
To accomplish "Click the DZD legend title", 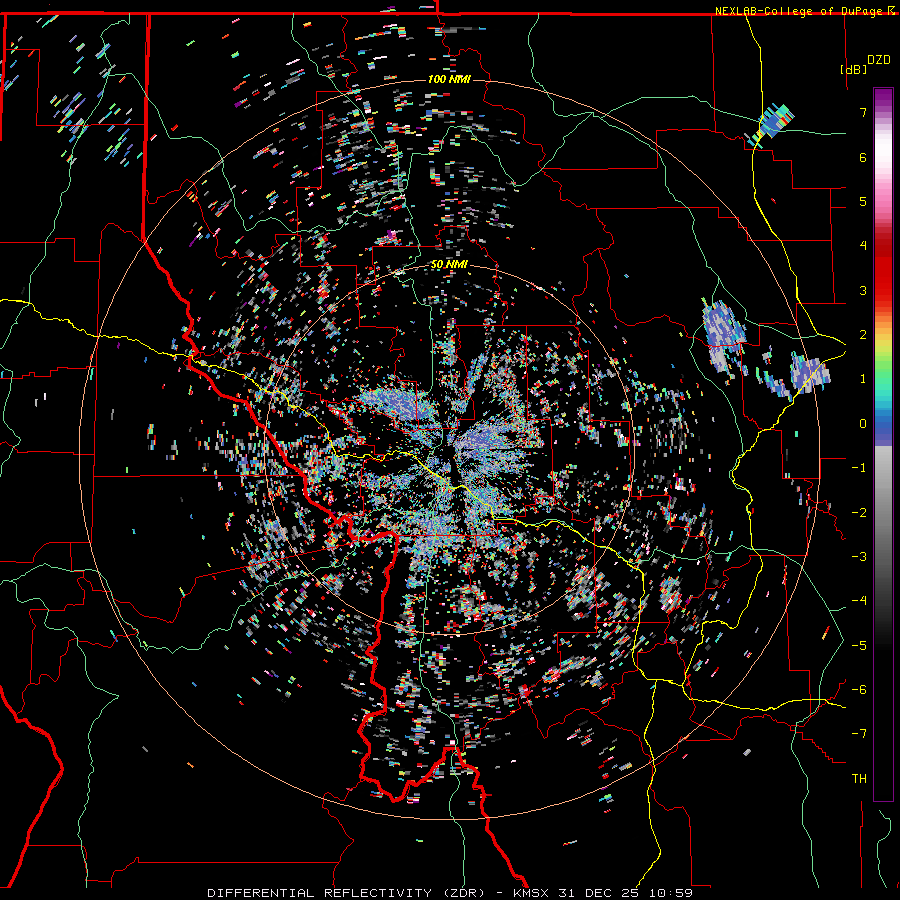I will [878, 60].
